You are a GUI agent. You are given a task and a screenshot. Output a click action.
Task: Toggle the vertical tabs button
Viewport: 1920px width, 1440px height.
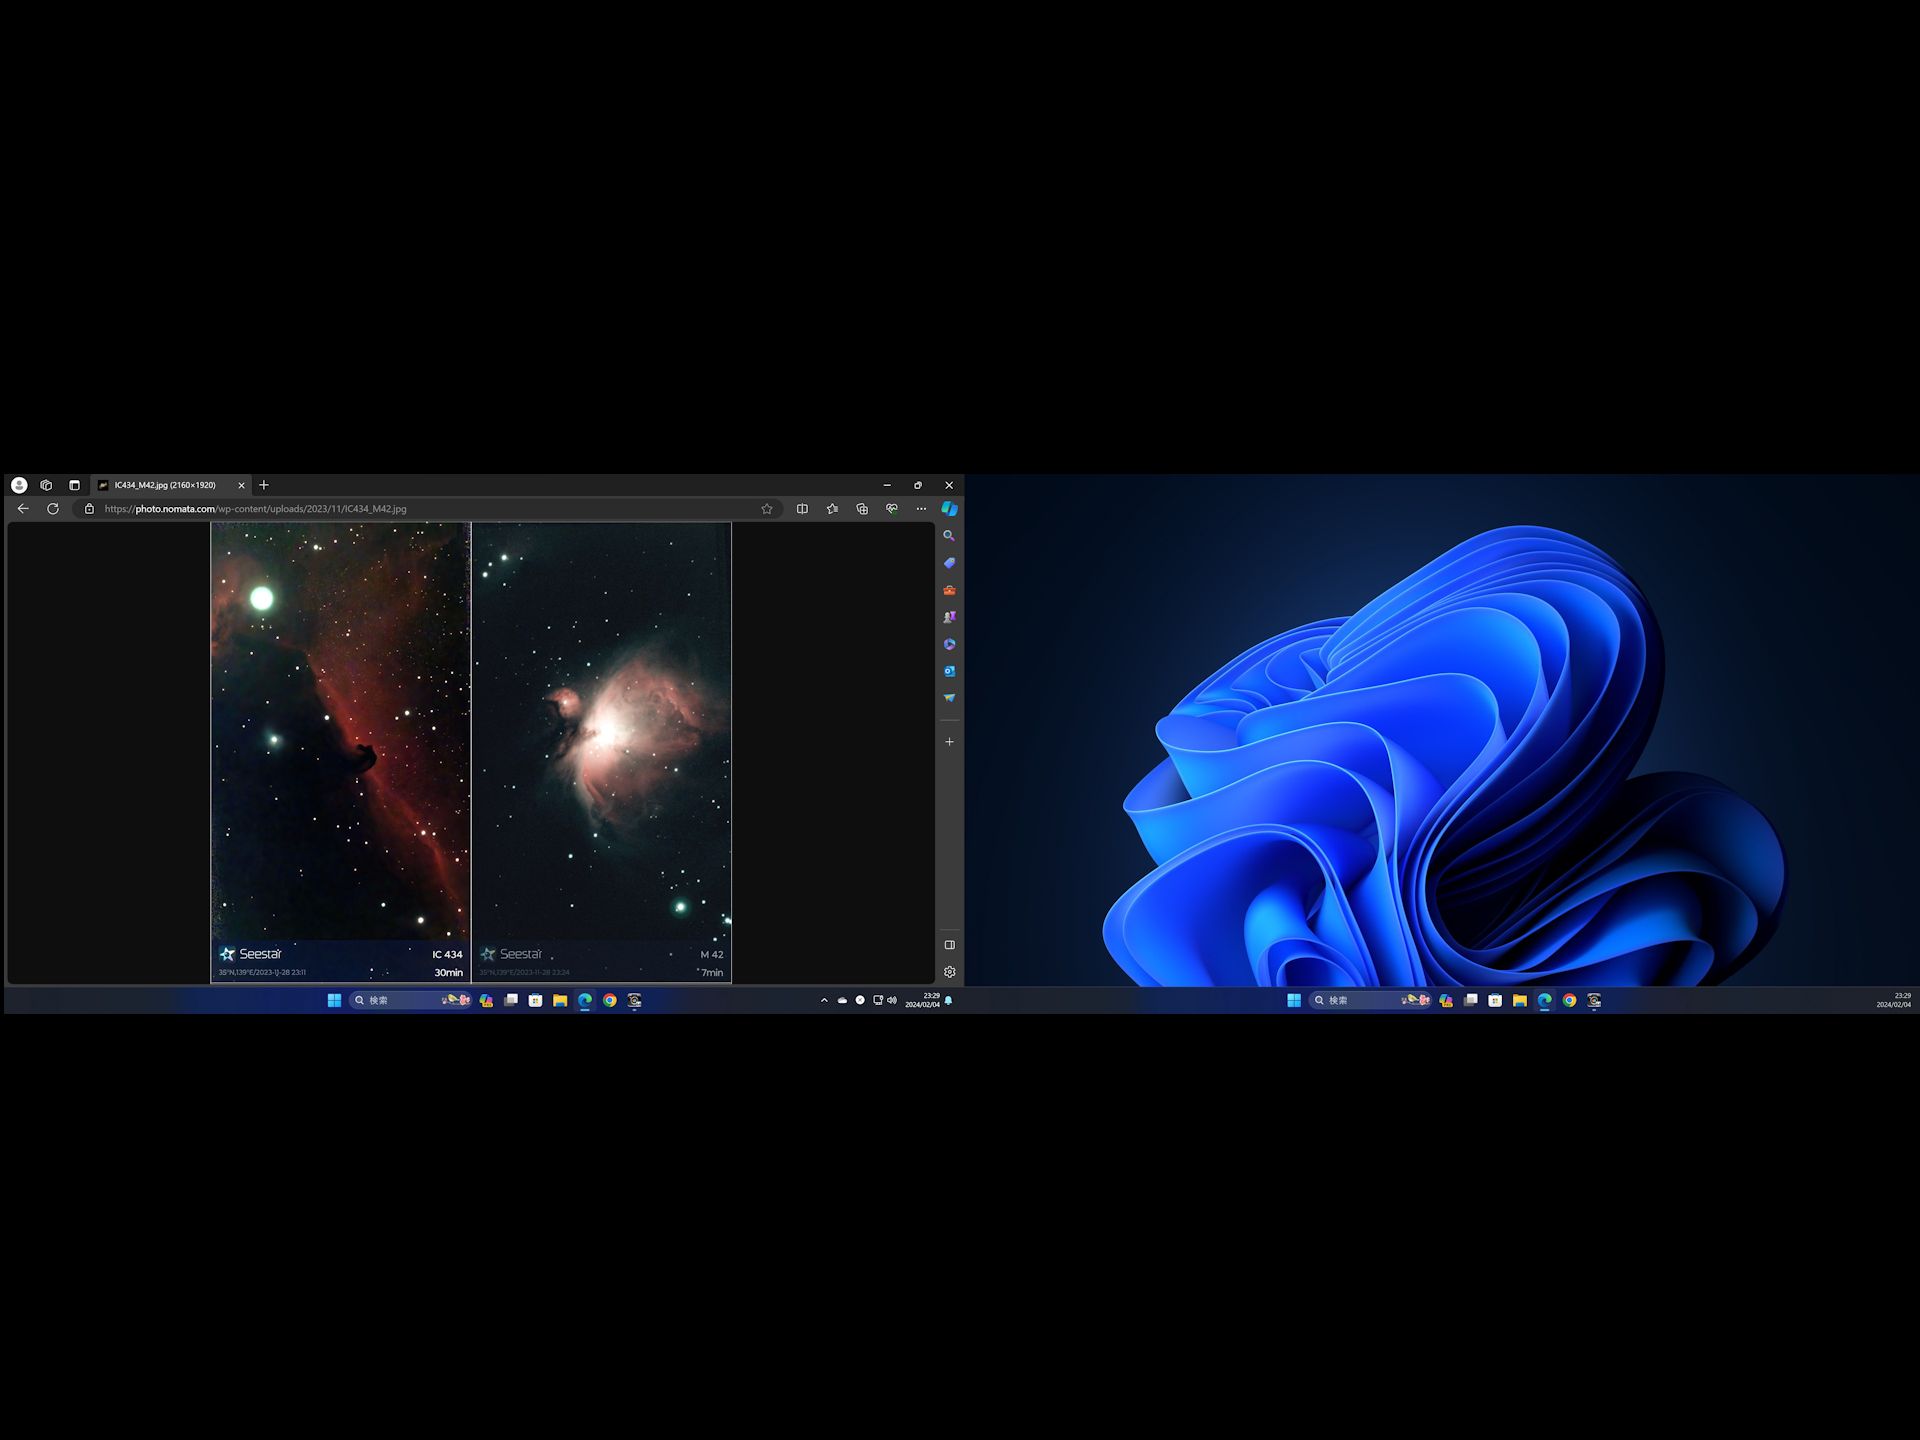coord(74,485)
